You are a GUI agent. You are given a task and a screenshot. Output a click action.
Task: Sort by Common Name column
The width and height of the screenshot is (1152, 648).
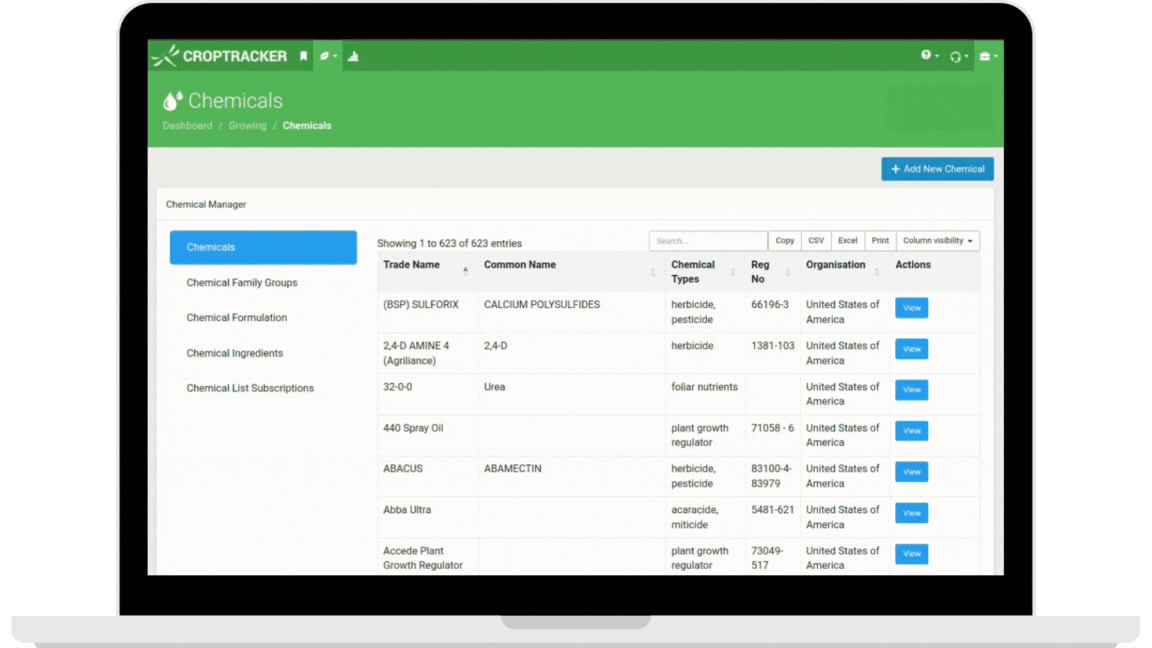[x=571, y=272]
